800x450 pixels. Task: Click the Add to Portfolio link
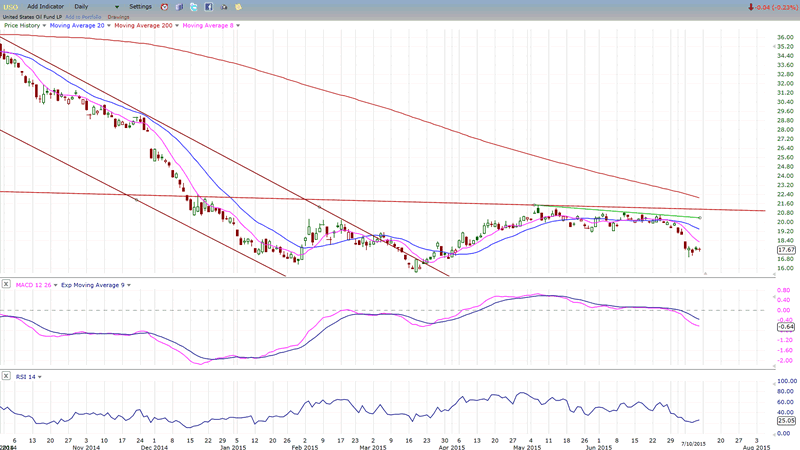tap(83, 17)
